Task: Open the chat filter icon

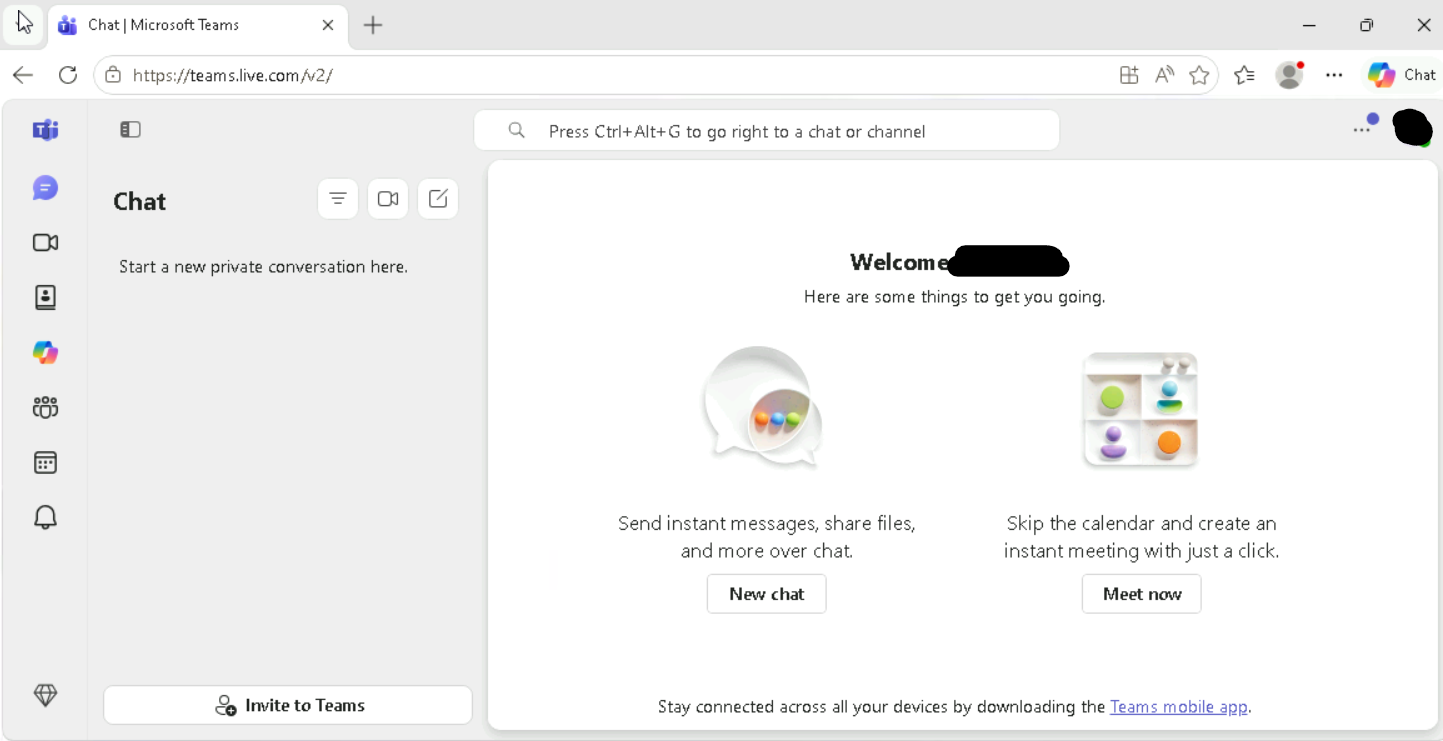Action: coord(338,199)
